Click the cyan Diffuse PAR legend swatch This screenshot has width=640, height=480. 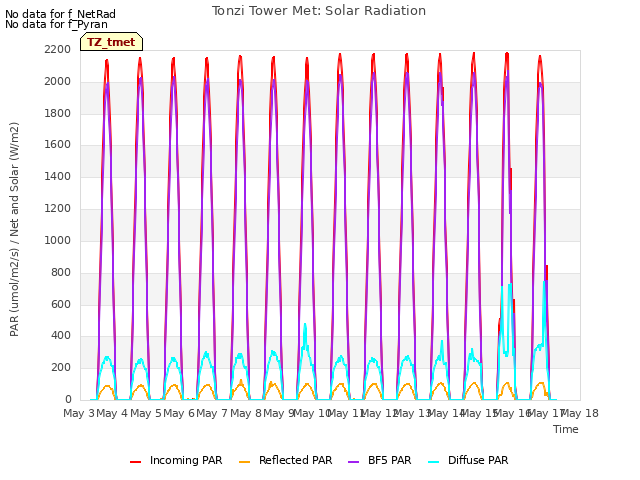tap(433, 462)
